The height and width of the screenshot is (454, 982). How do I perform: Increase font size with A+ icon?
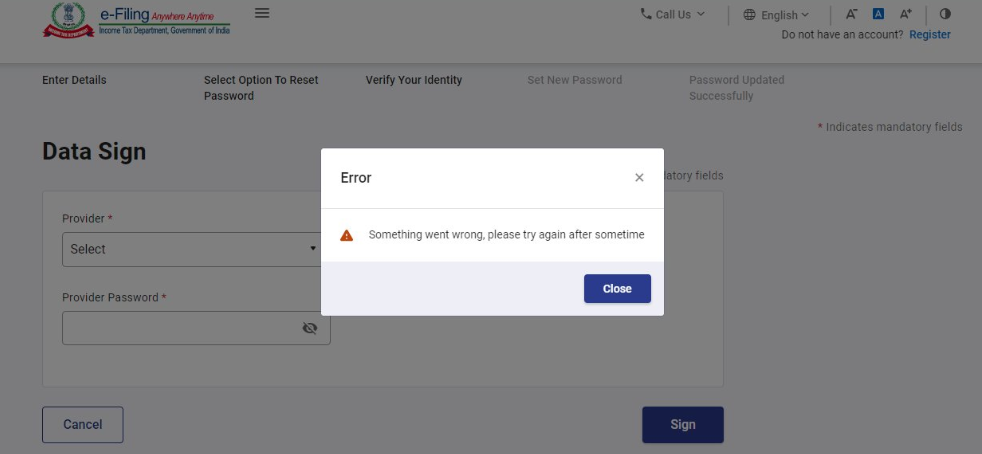pos(906,14)
